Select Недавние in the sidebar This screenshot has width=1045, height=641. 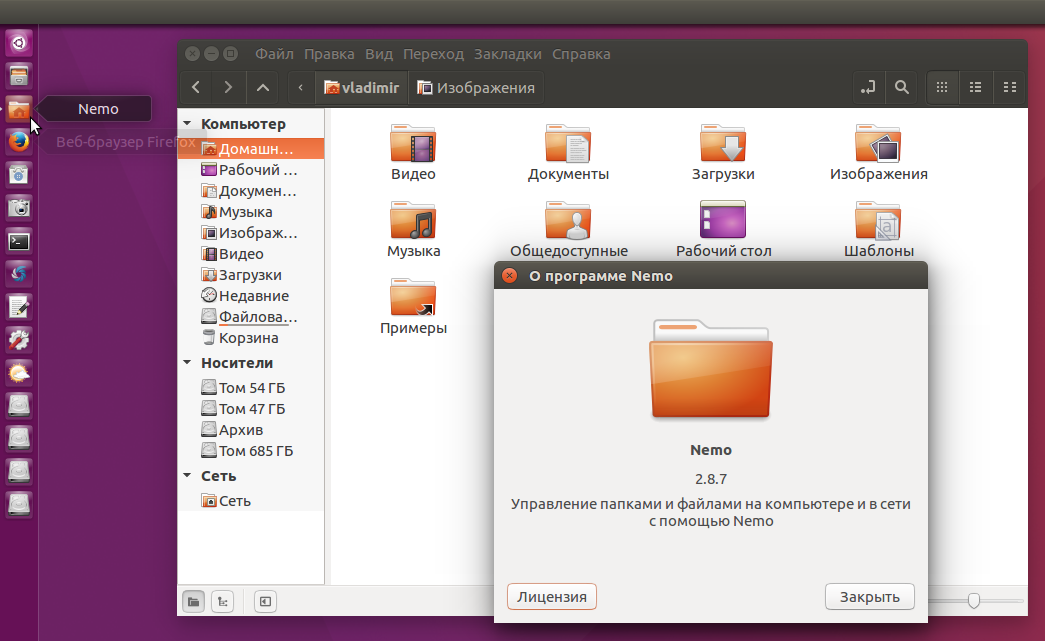click(x=251, y=296)
